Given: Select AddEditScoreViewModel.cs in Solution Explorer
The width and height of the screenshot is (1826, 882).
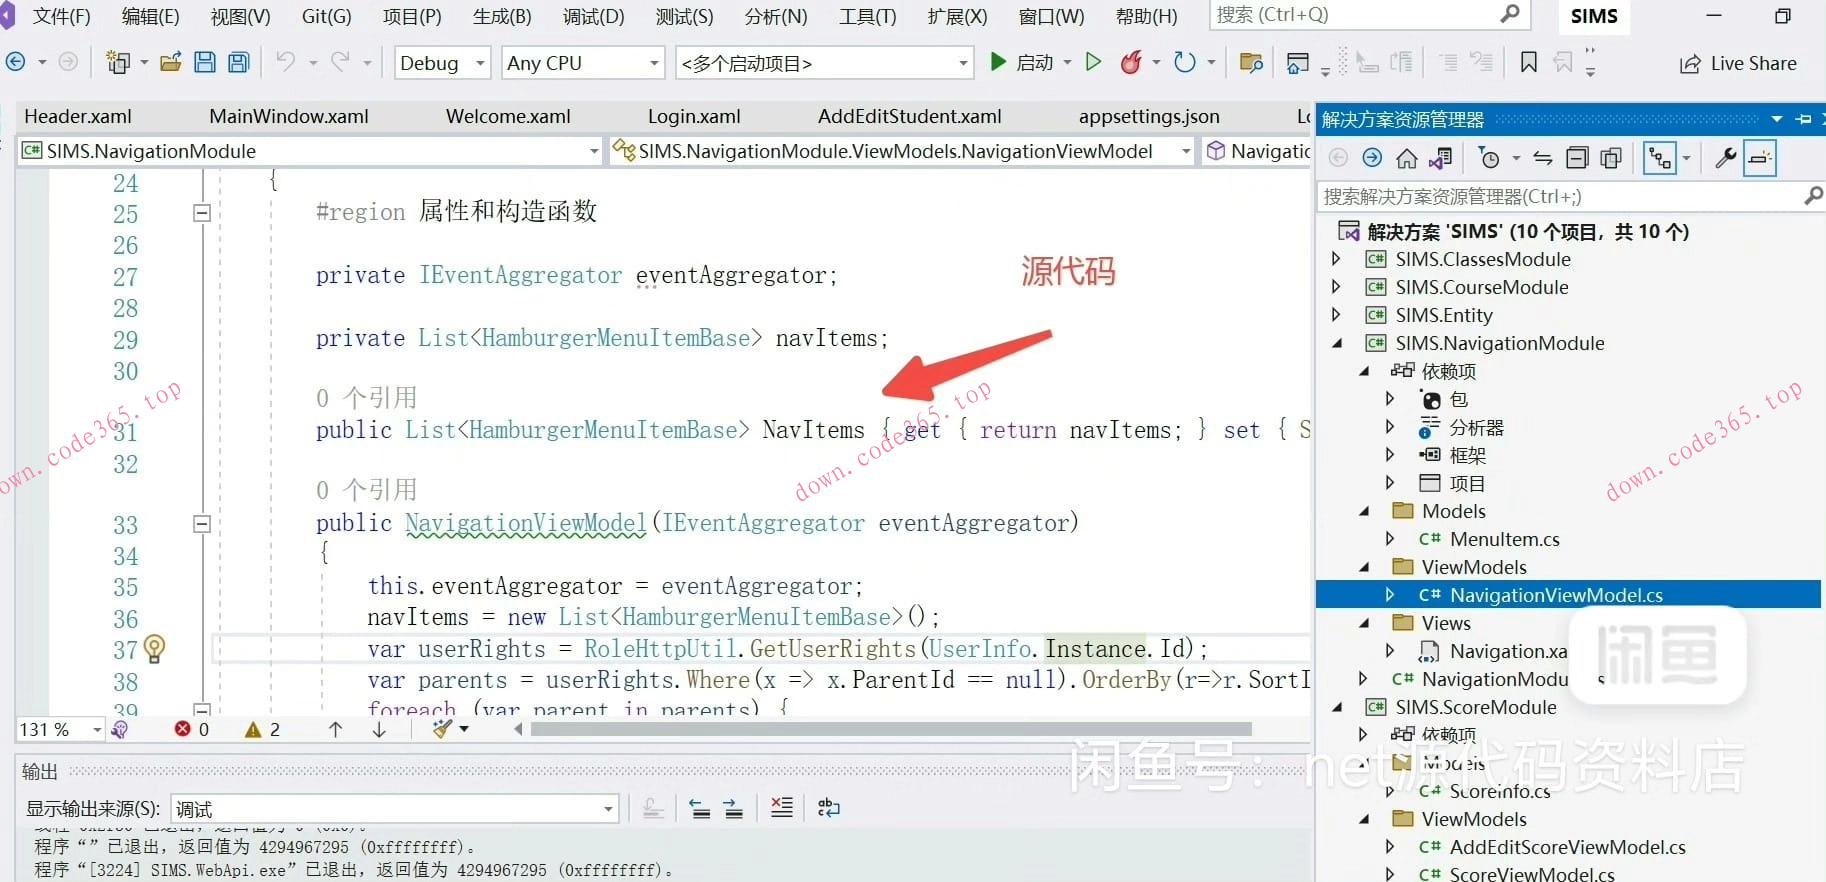Looking at the screenshot, I should [1567, 847].
